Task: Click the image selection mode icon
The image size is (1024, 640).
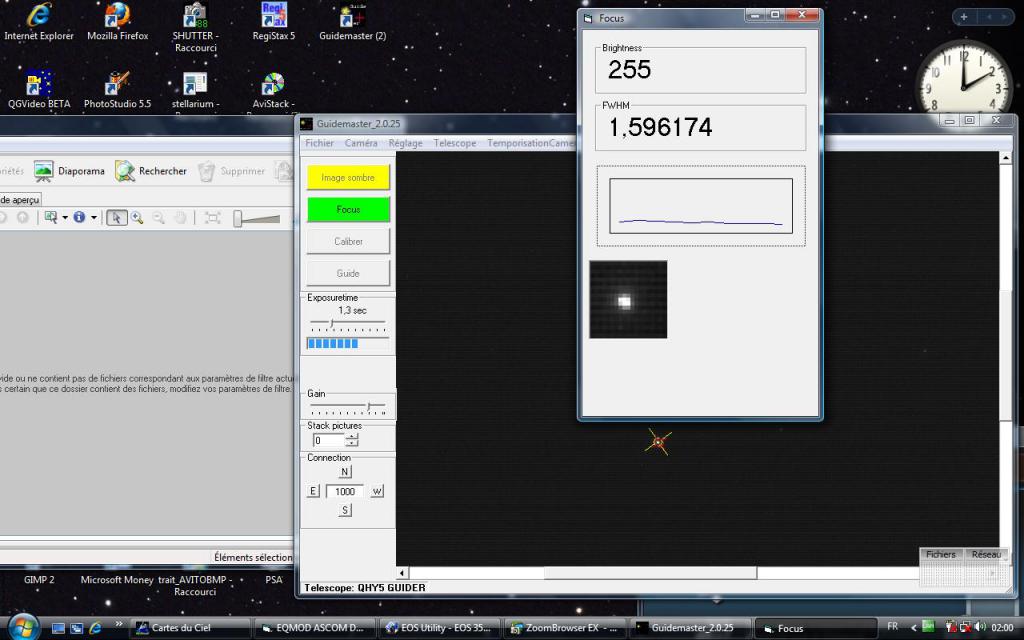Action: (50, 217)
